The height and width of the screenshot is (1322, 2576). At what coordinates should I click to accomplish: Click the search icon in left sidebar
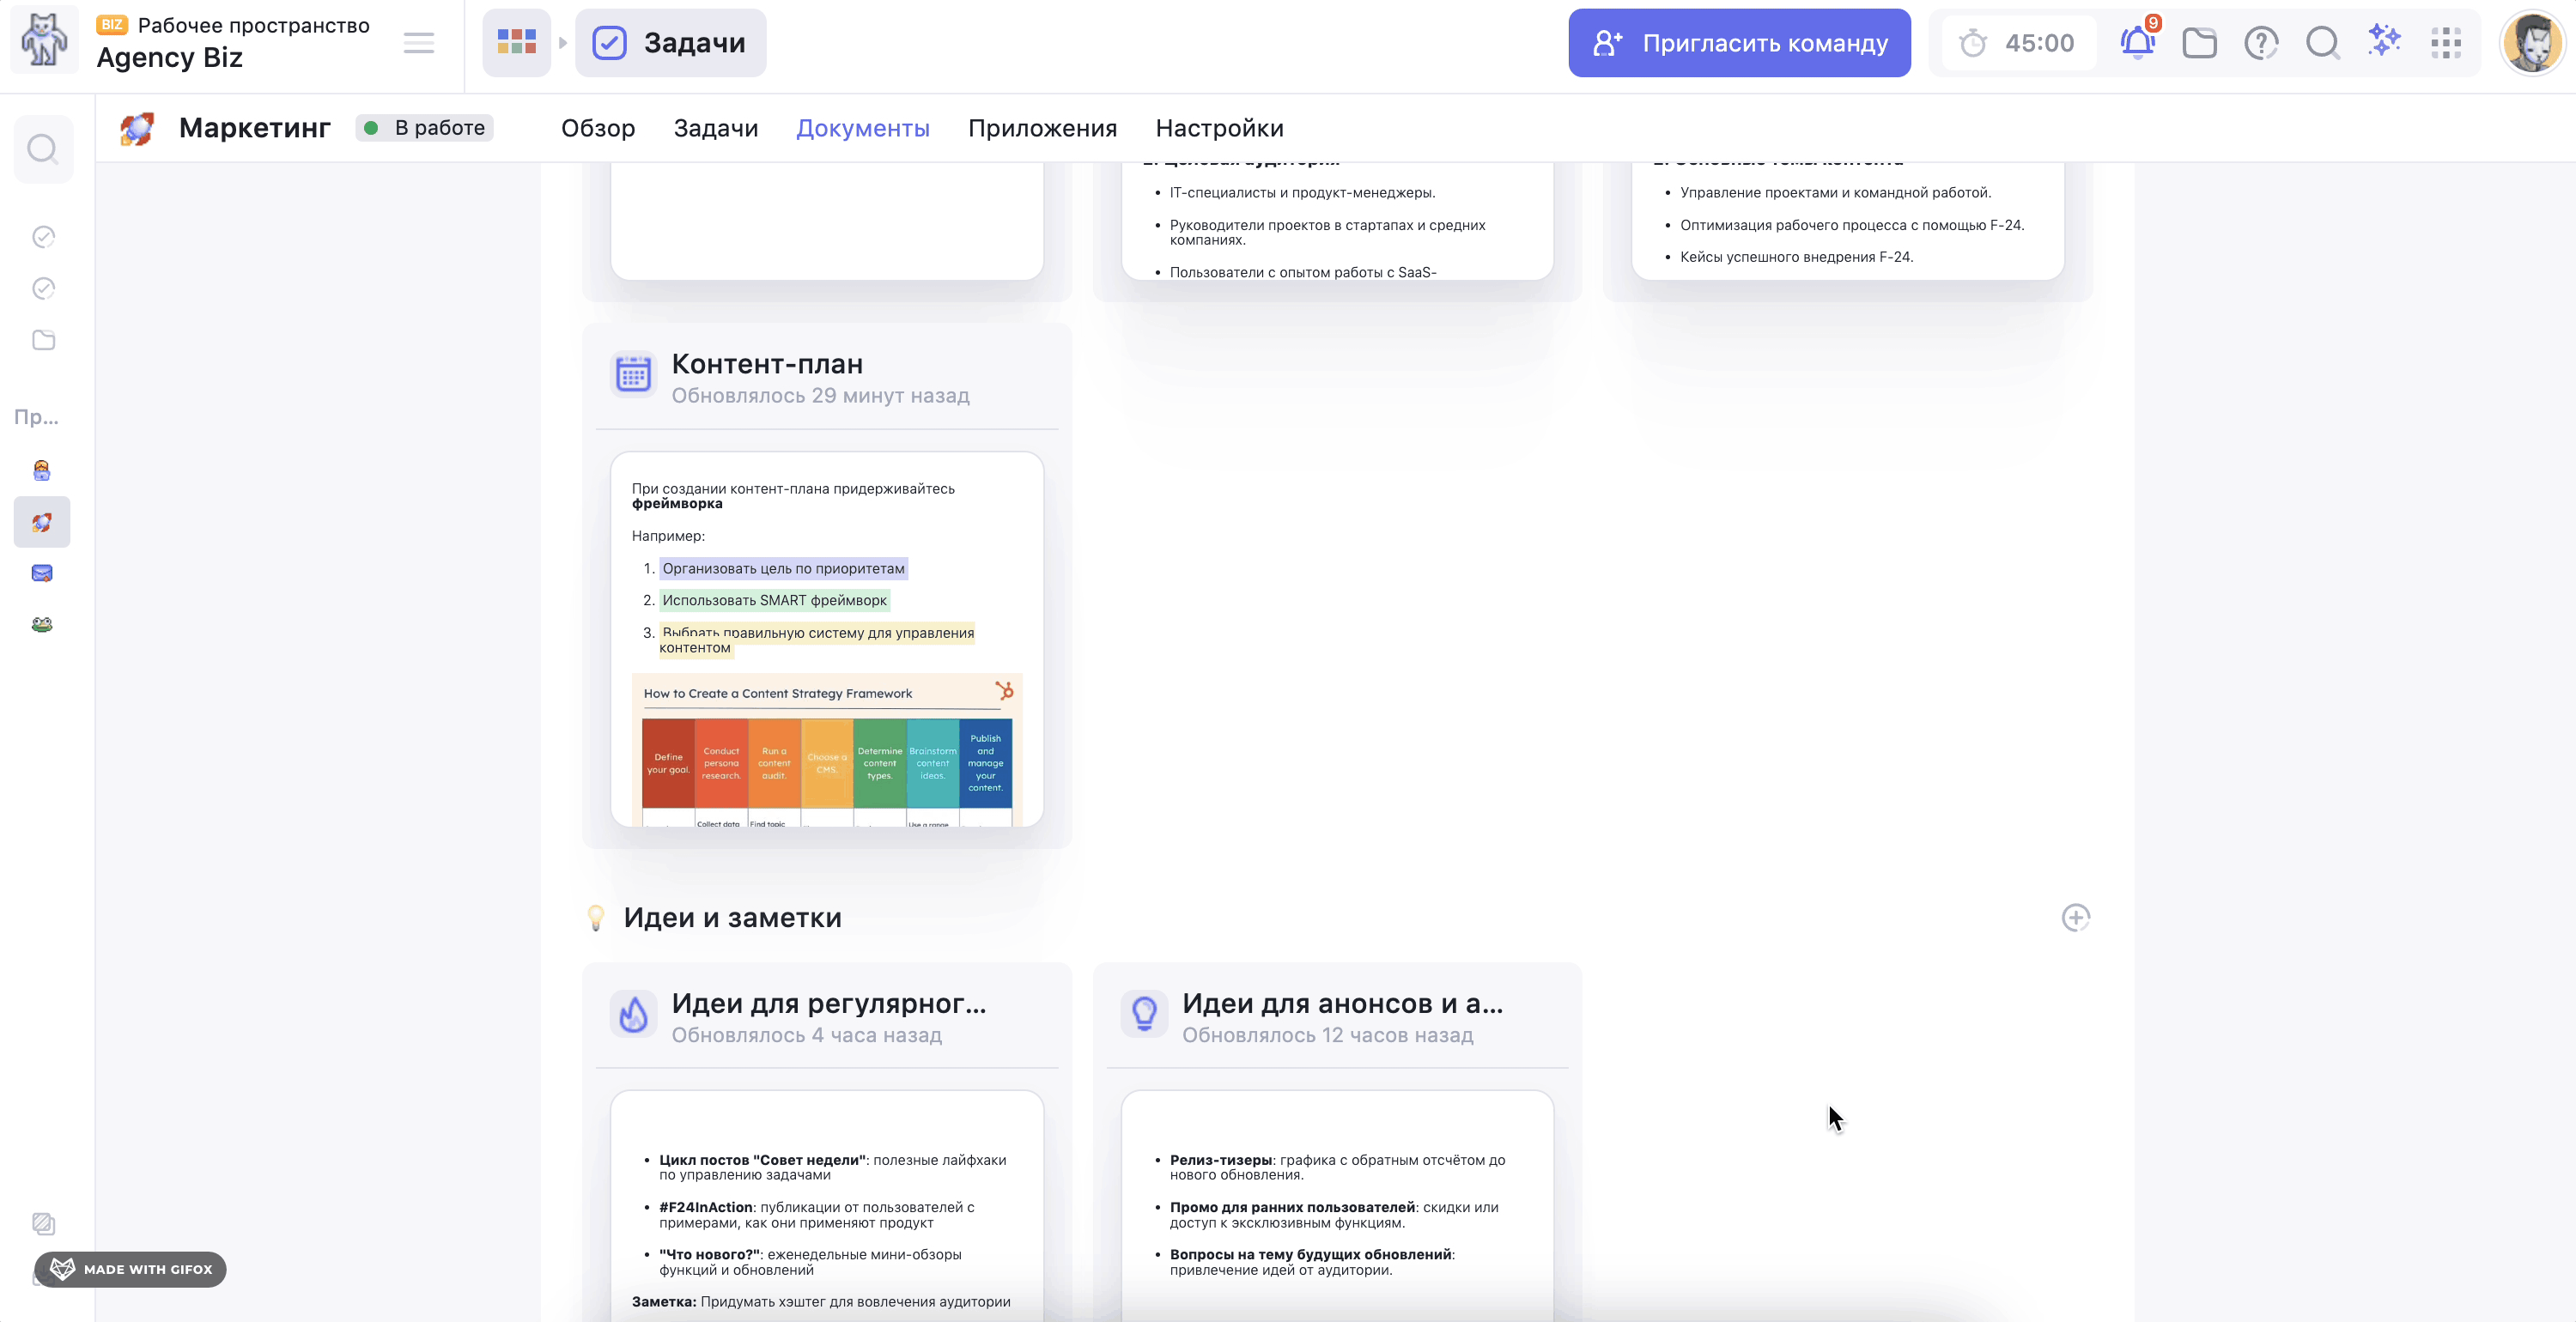click(x=43, y=149)
